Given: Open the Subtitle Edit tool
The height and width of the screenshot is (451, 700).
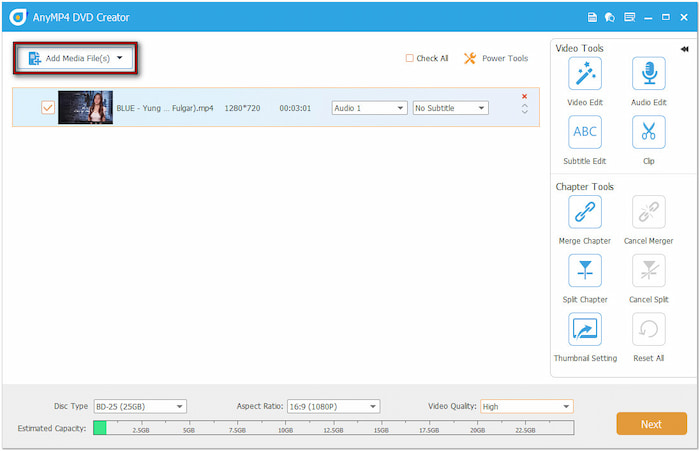Looking at the screenshot, I should click(x=584, y=133).
